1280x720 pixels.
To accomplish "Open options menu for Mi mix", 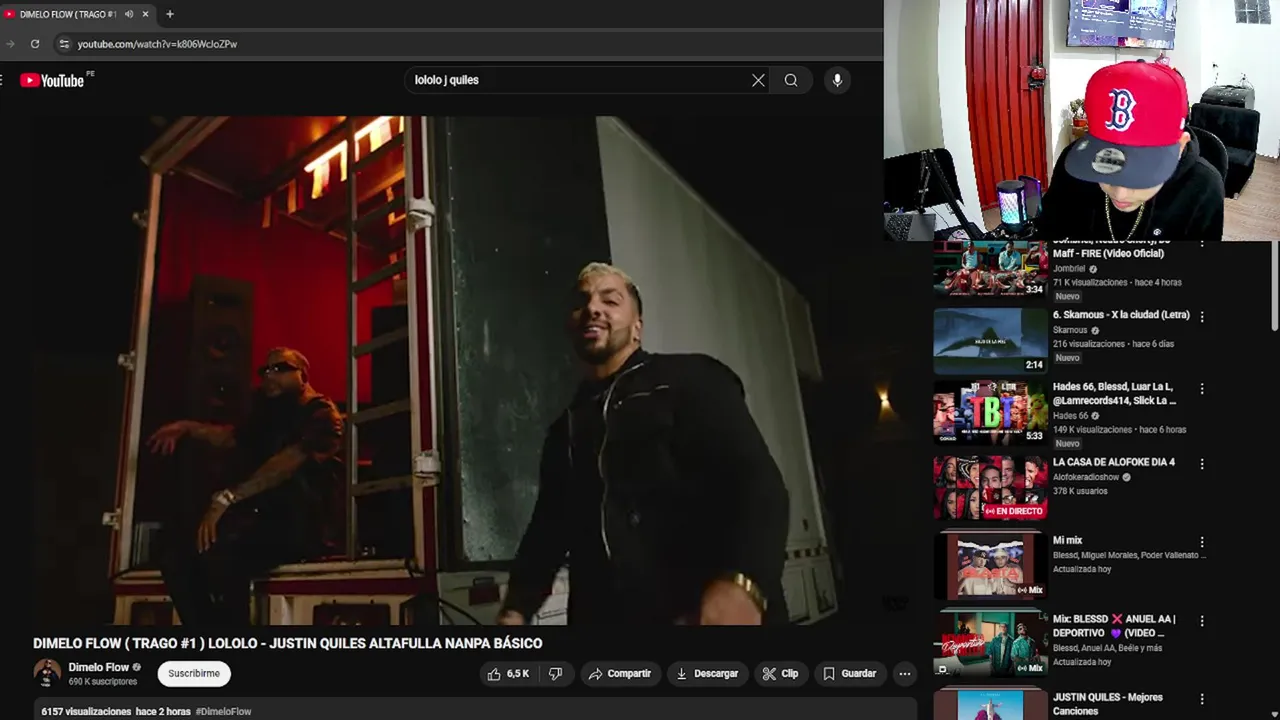I will pyautogui.click(x=1202, y=542).
